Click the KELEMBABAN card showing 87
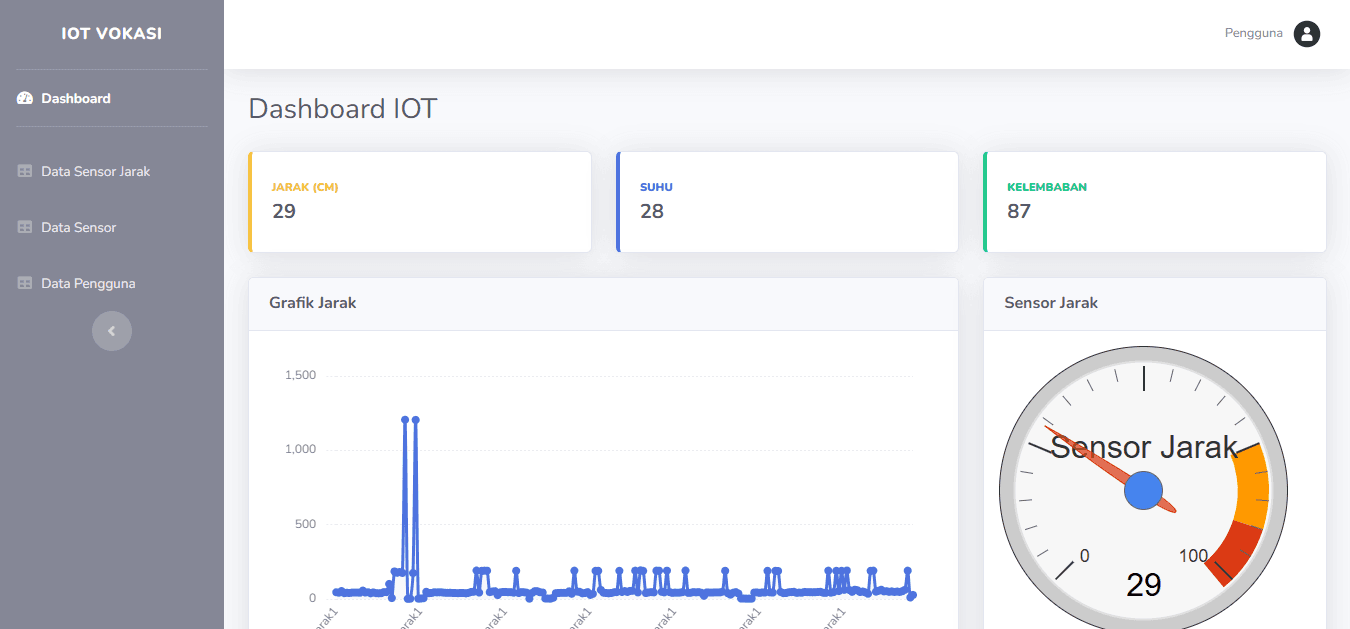Image resolution: width=1350 pixels, height=629 pixels. [1155, 201]
